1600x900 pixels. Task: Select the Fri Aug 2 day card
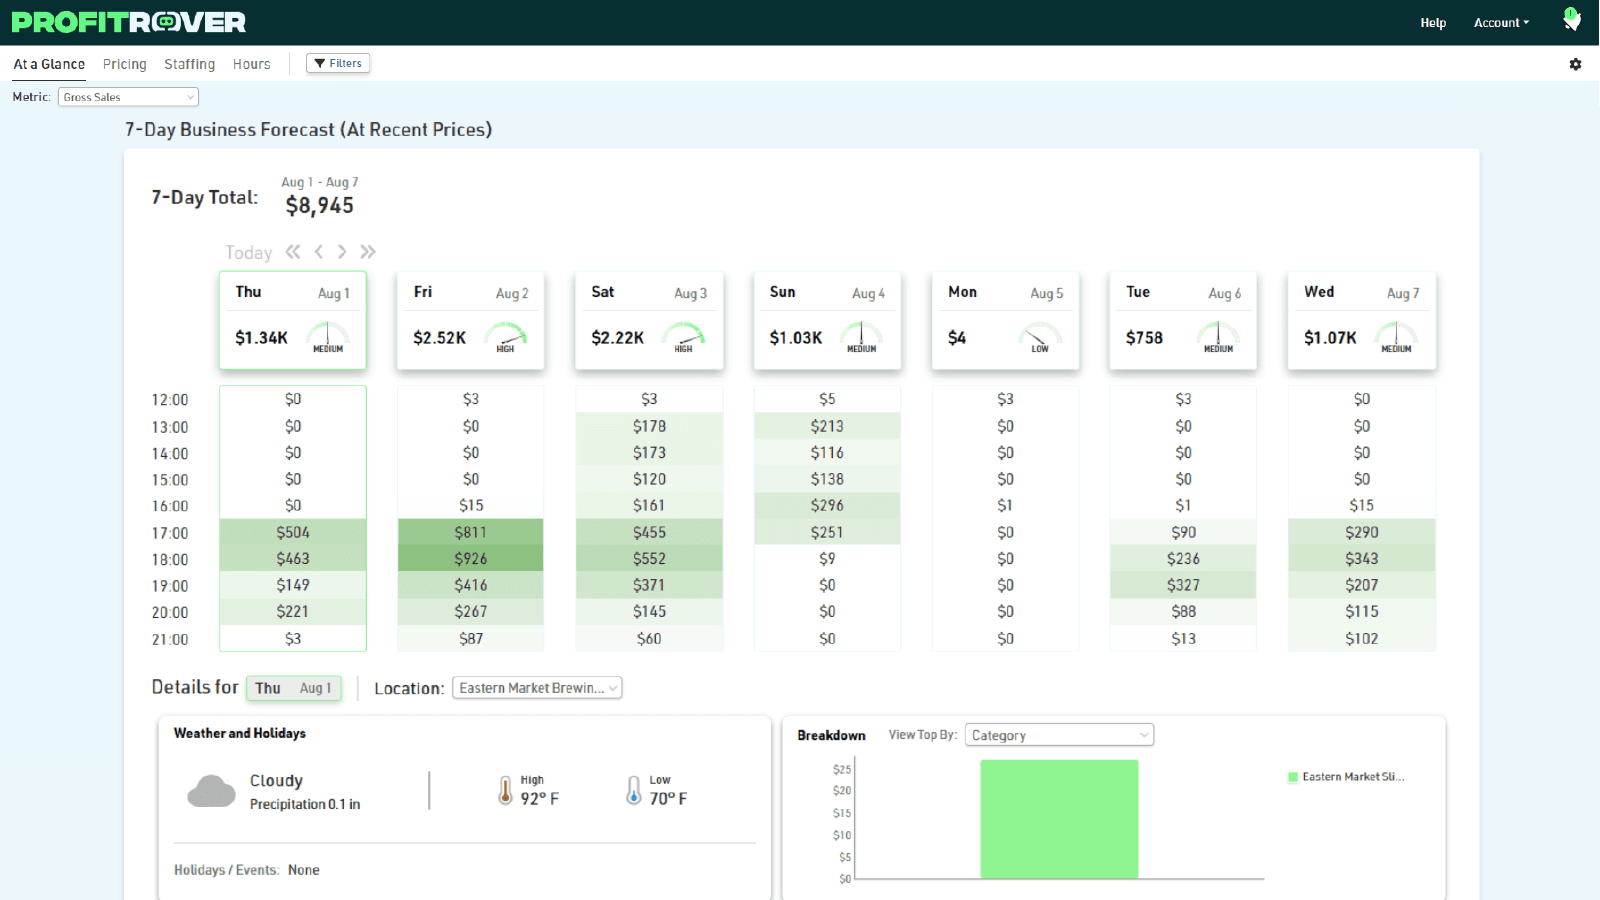tap(470, 320)
